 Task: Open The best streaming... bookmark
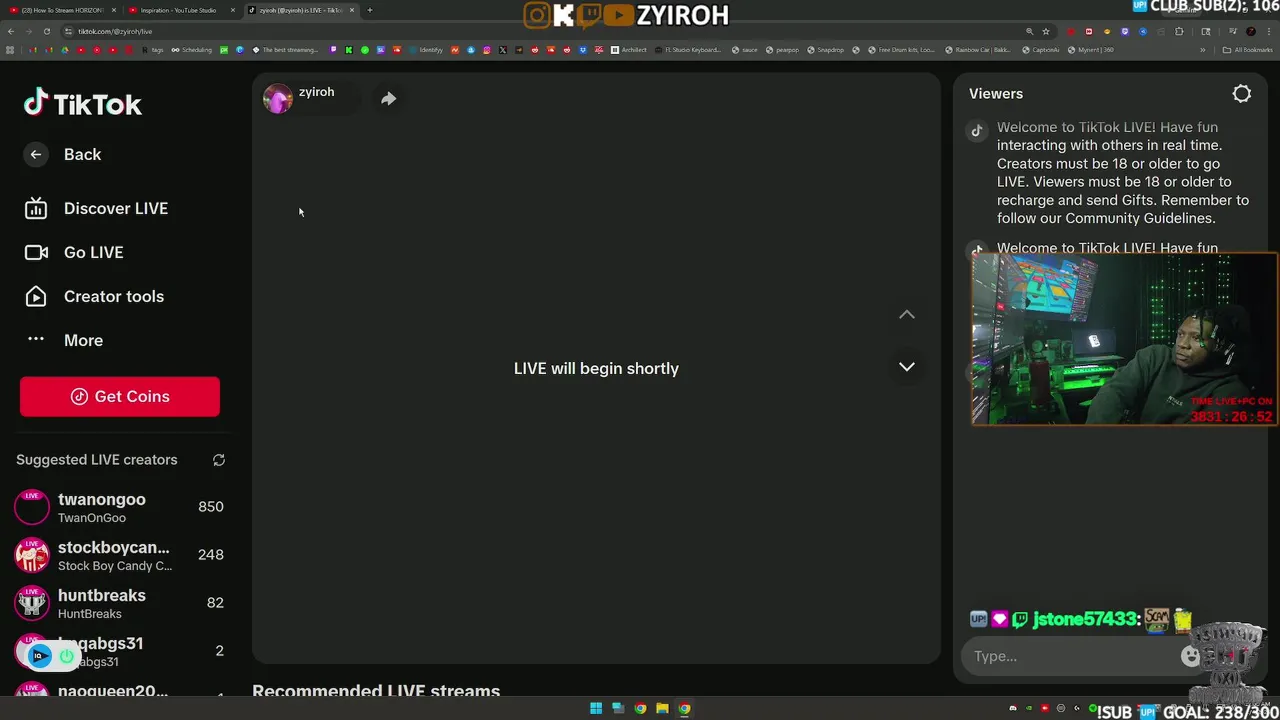click(285, 50)
